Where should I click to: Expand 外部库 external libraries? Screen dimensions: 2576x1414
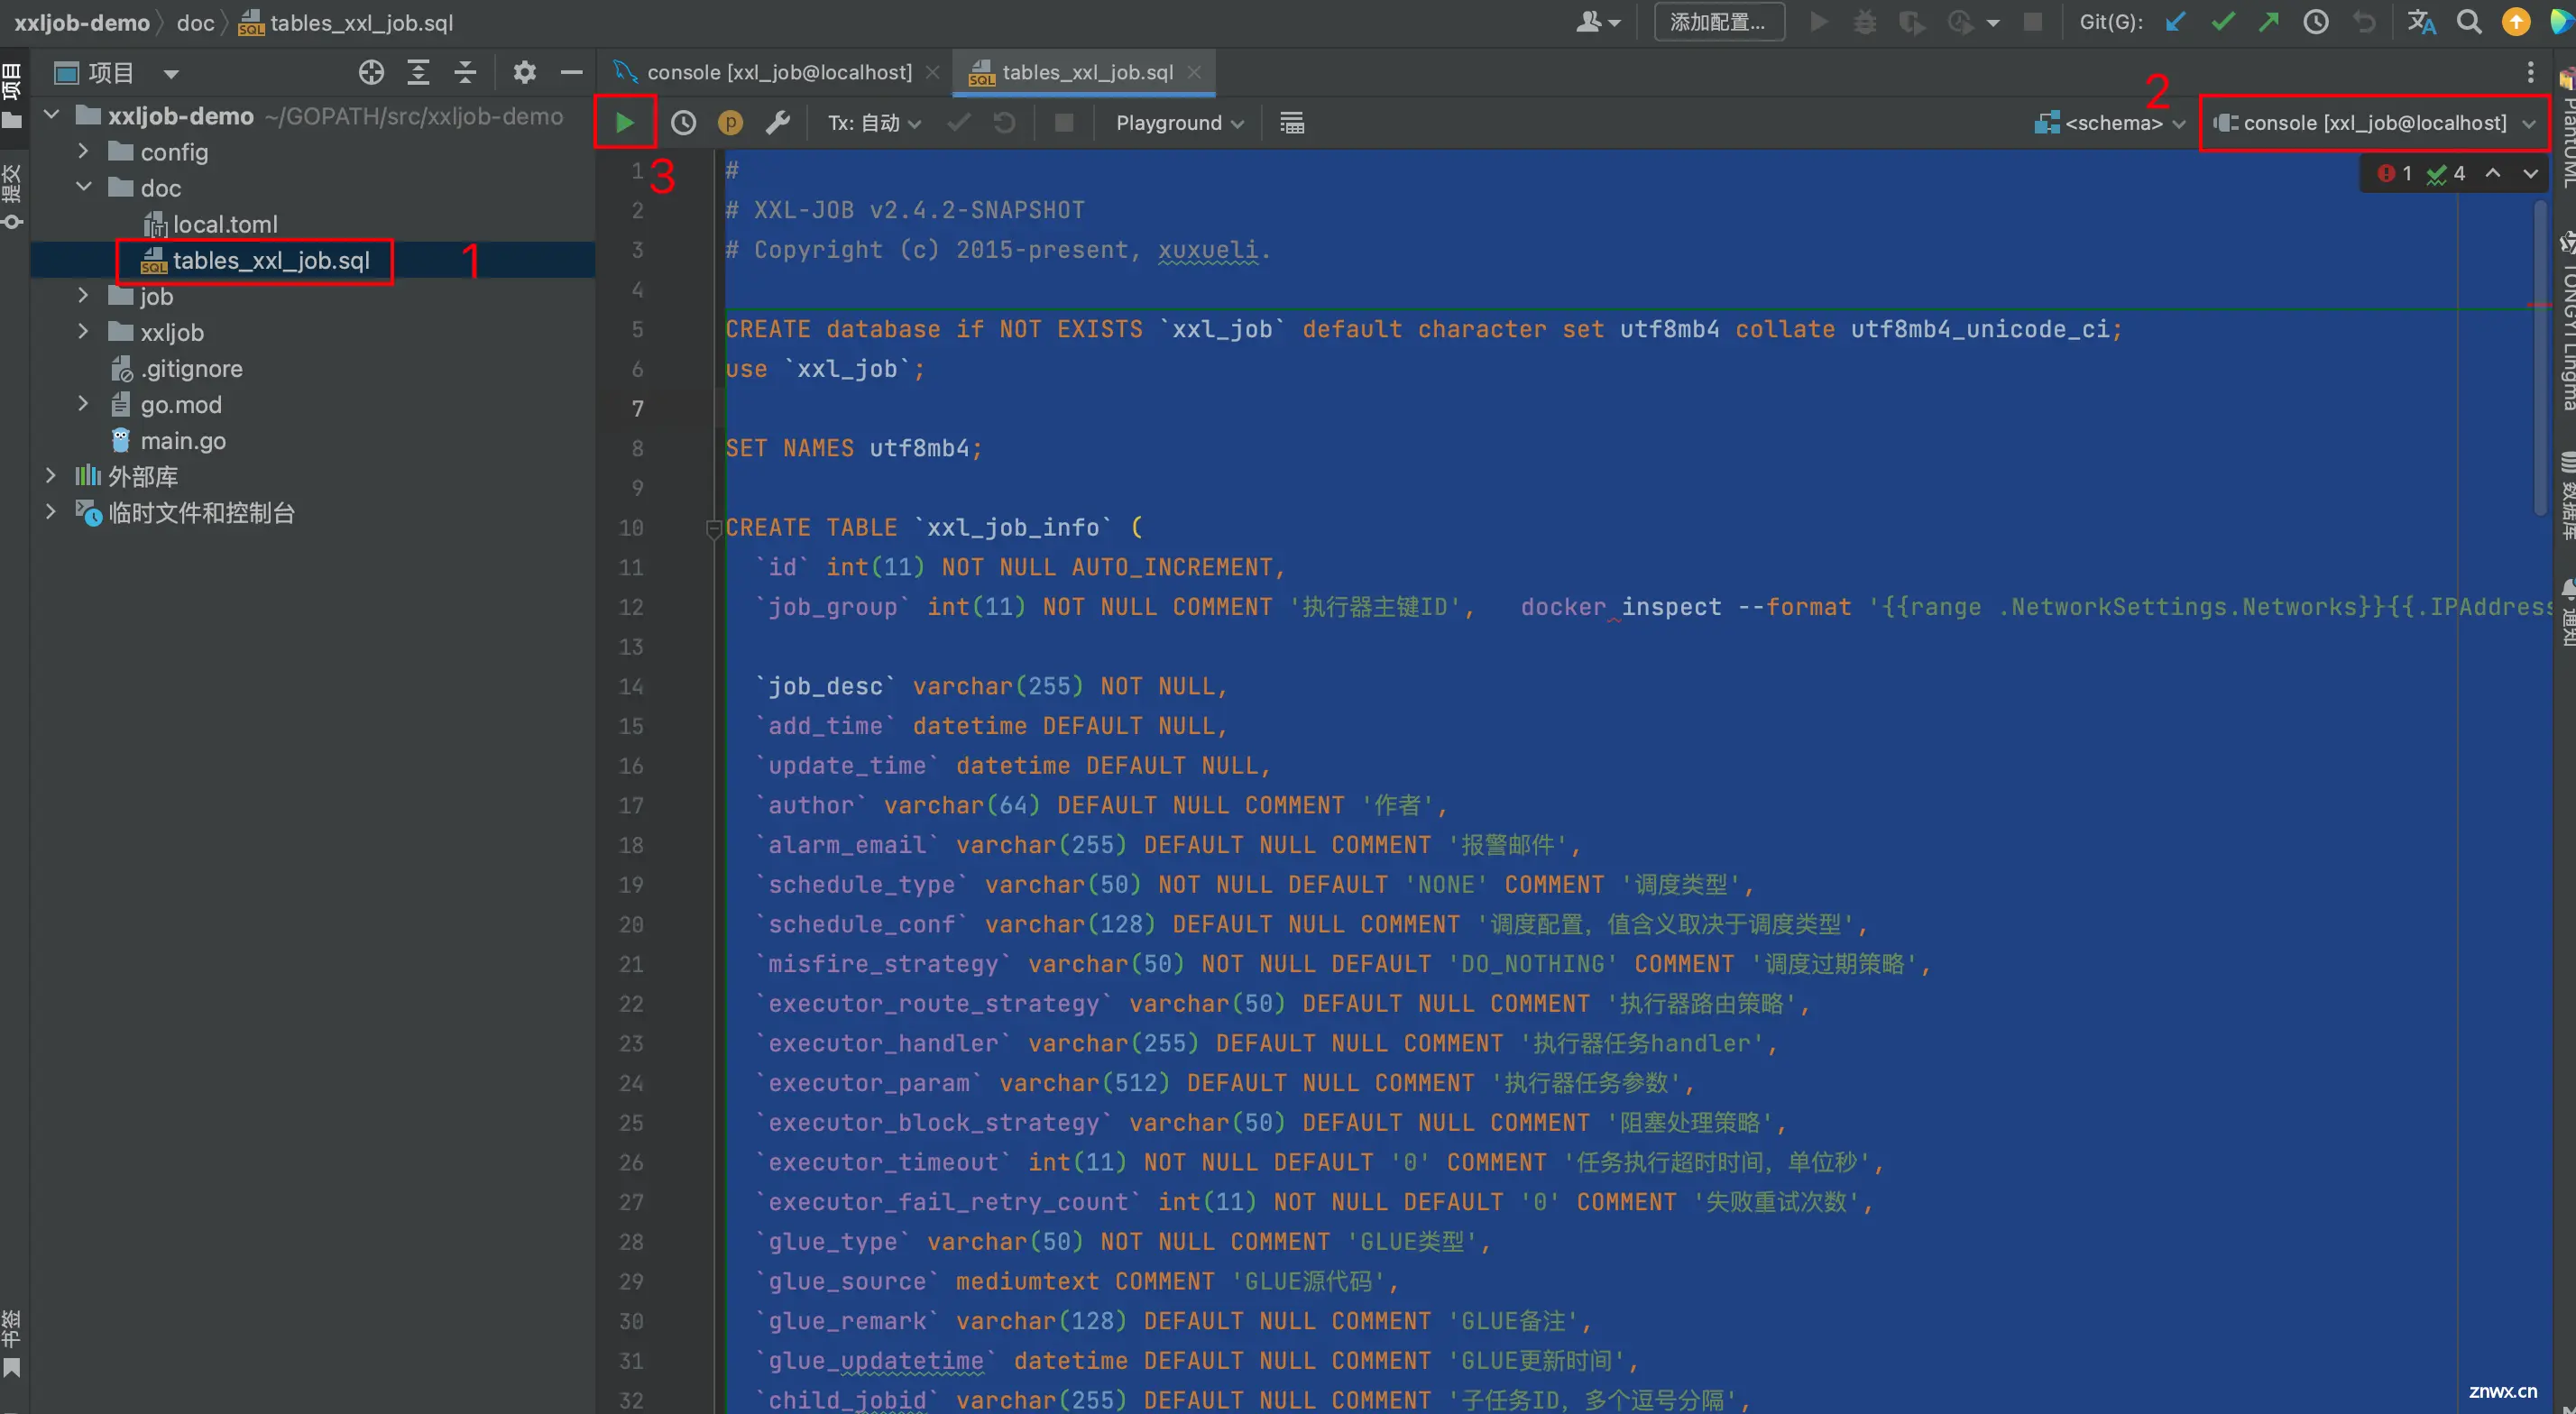coord(51,476)
